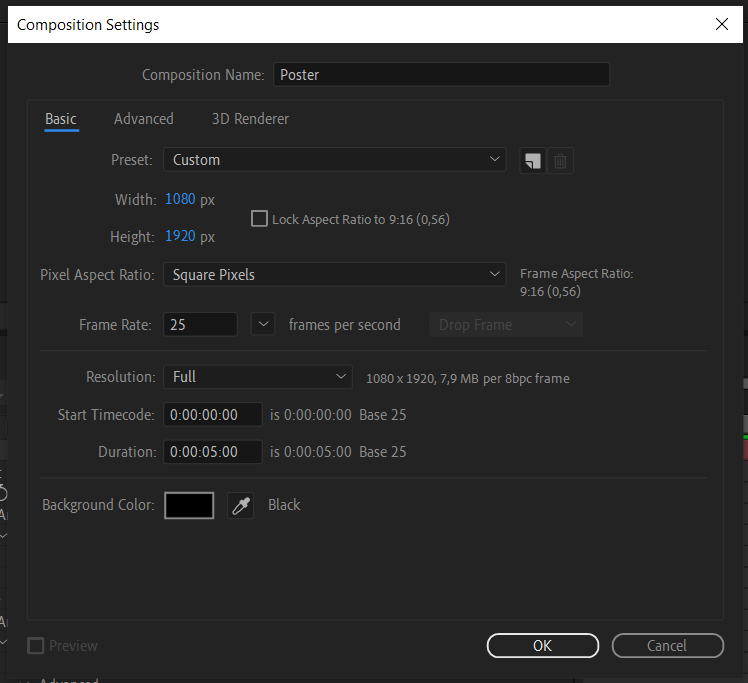This screenshot has width=748, height=683.
Task: Switch to the 3D Renderer tab
Action: click(x=250, y=119)
